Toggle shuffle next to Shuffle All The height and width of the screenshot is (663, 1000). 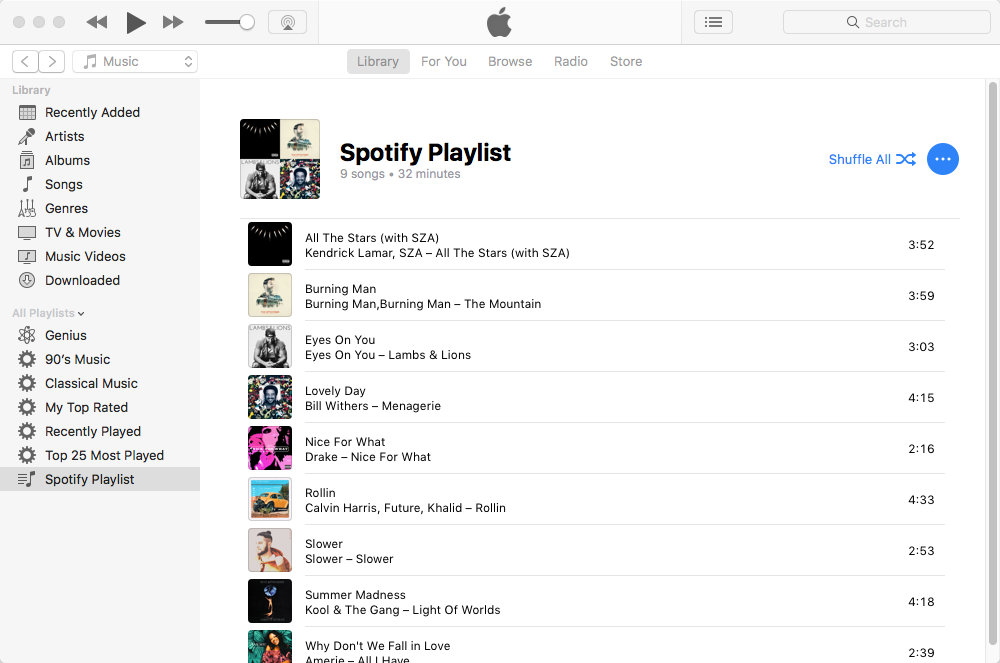tap(906, 158)
